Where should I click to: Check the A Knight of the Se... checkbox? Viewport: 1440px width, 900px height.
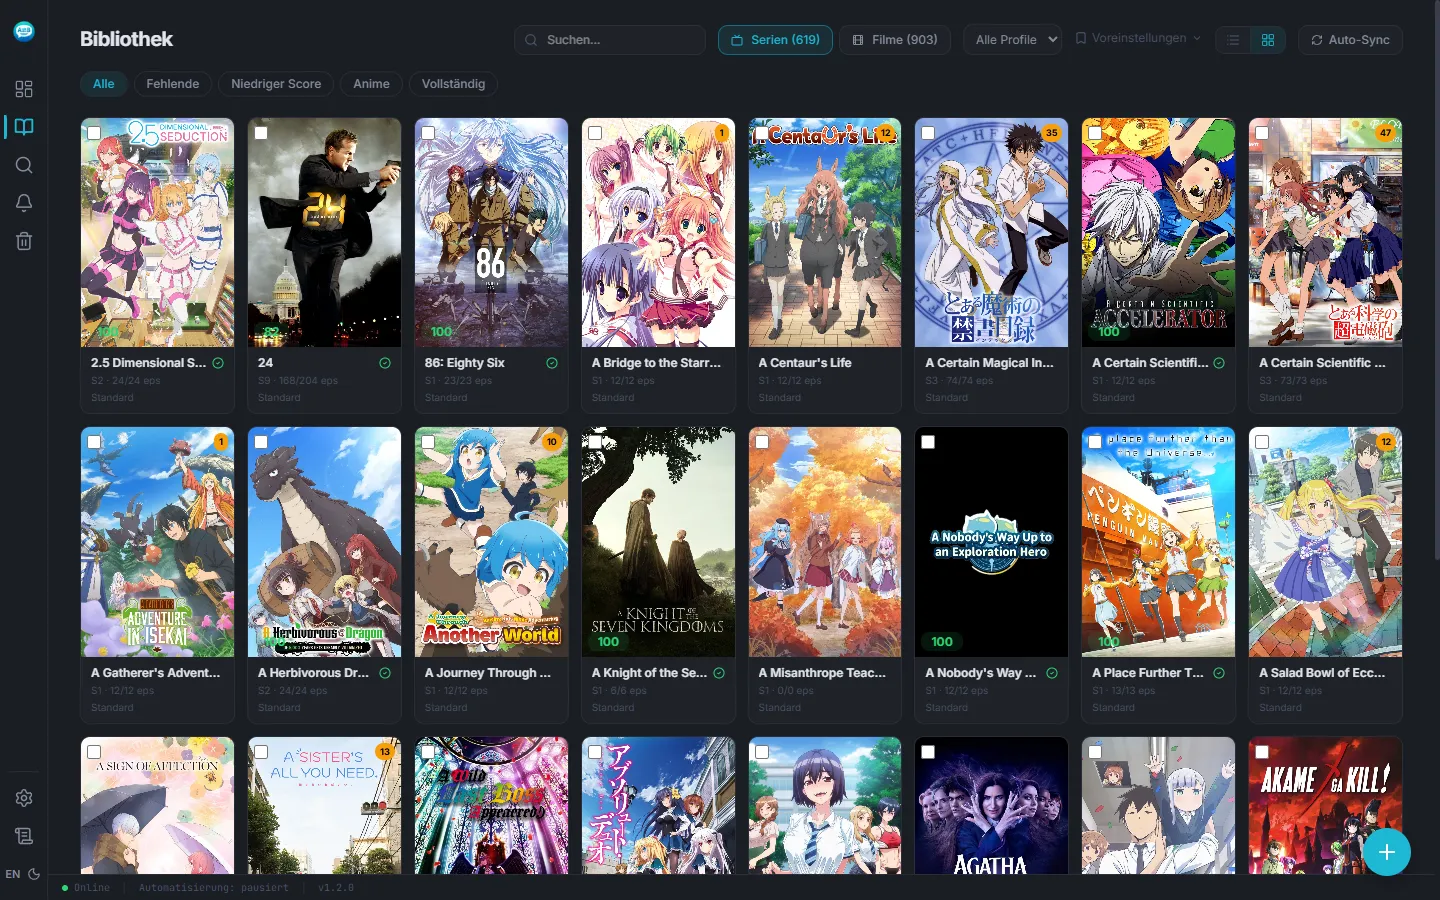pyautogui.click(x=595, y=441)
